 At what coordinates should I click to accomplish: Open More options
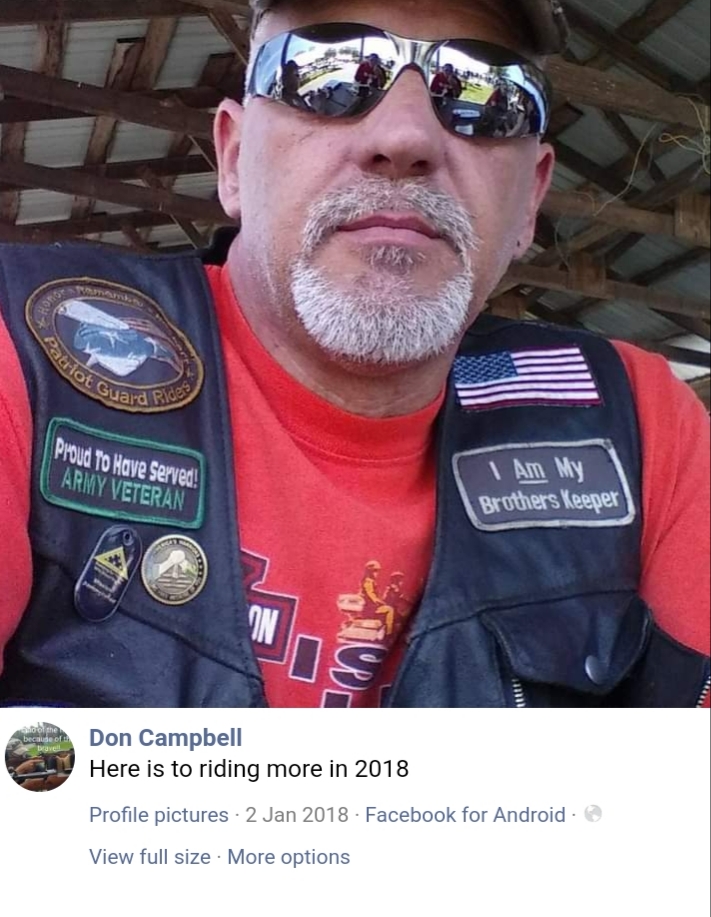[x=288, y=857]
